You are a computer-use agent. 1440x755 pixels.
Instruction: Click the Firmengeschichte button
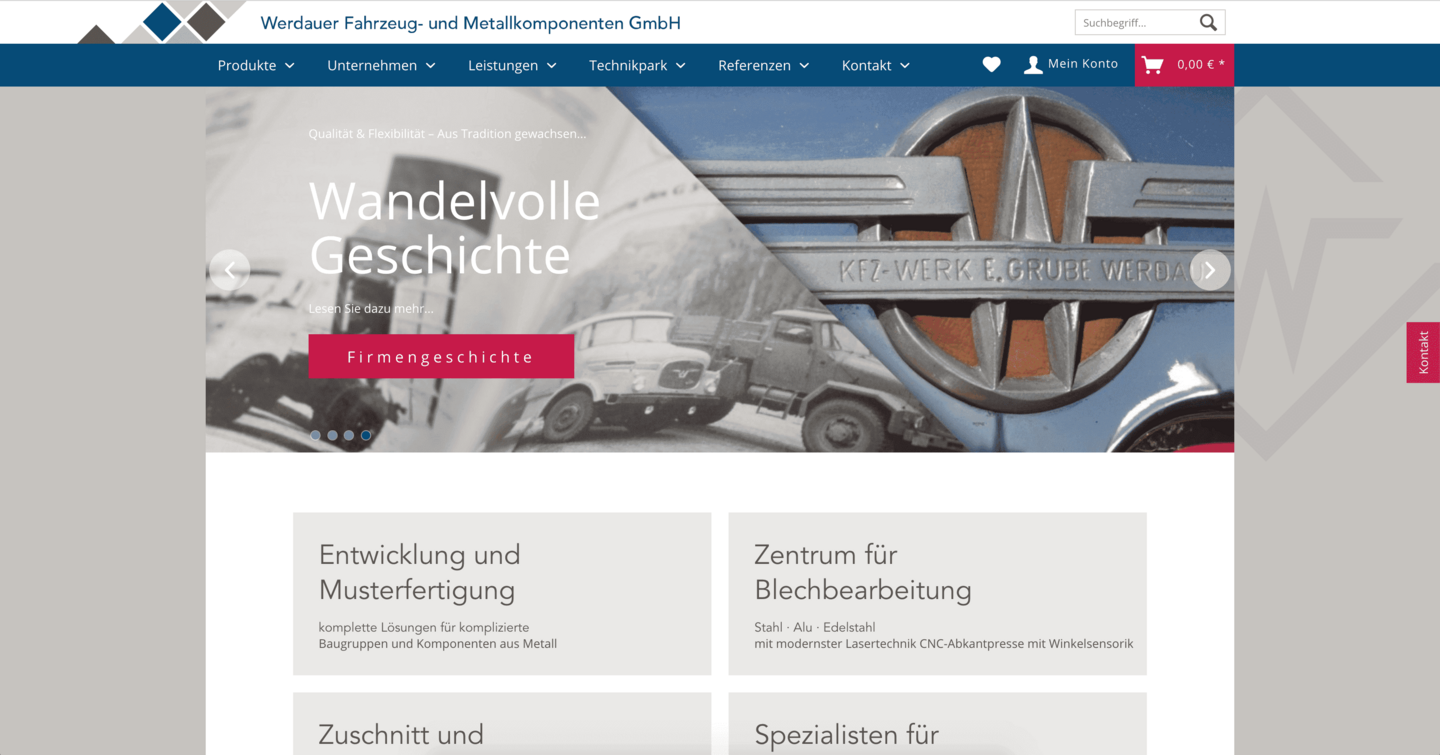click(x=441, y=357)
